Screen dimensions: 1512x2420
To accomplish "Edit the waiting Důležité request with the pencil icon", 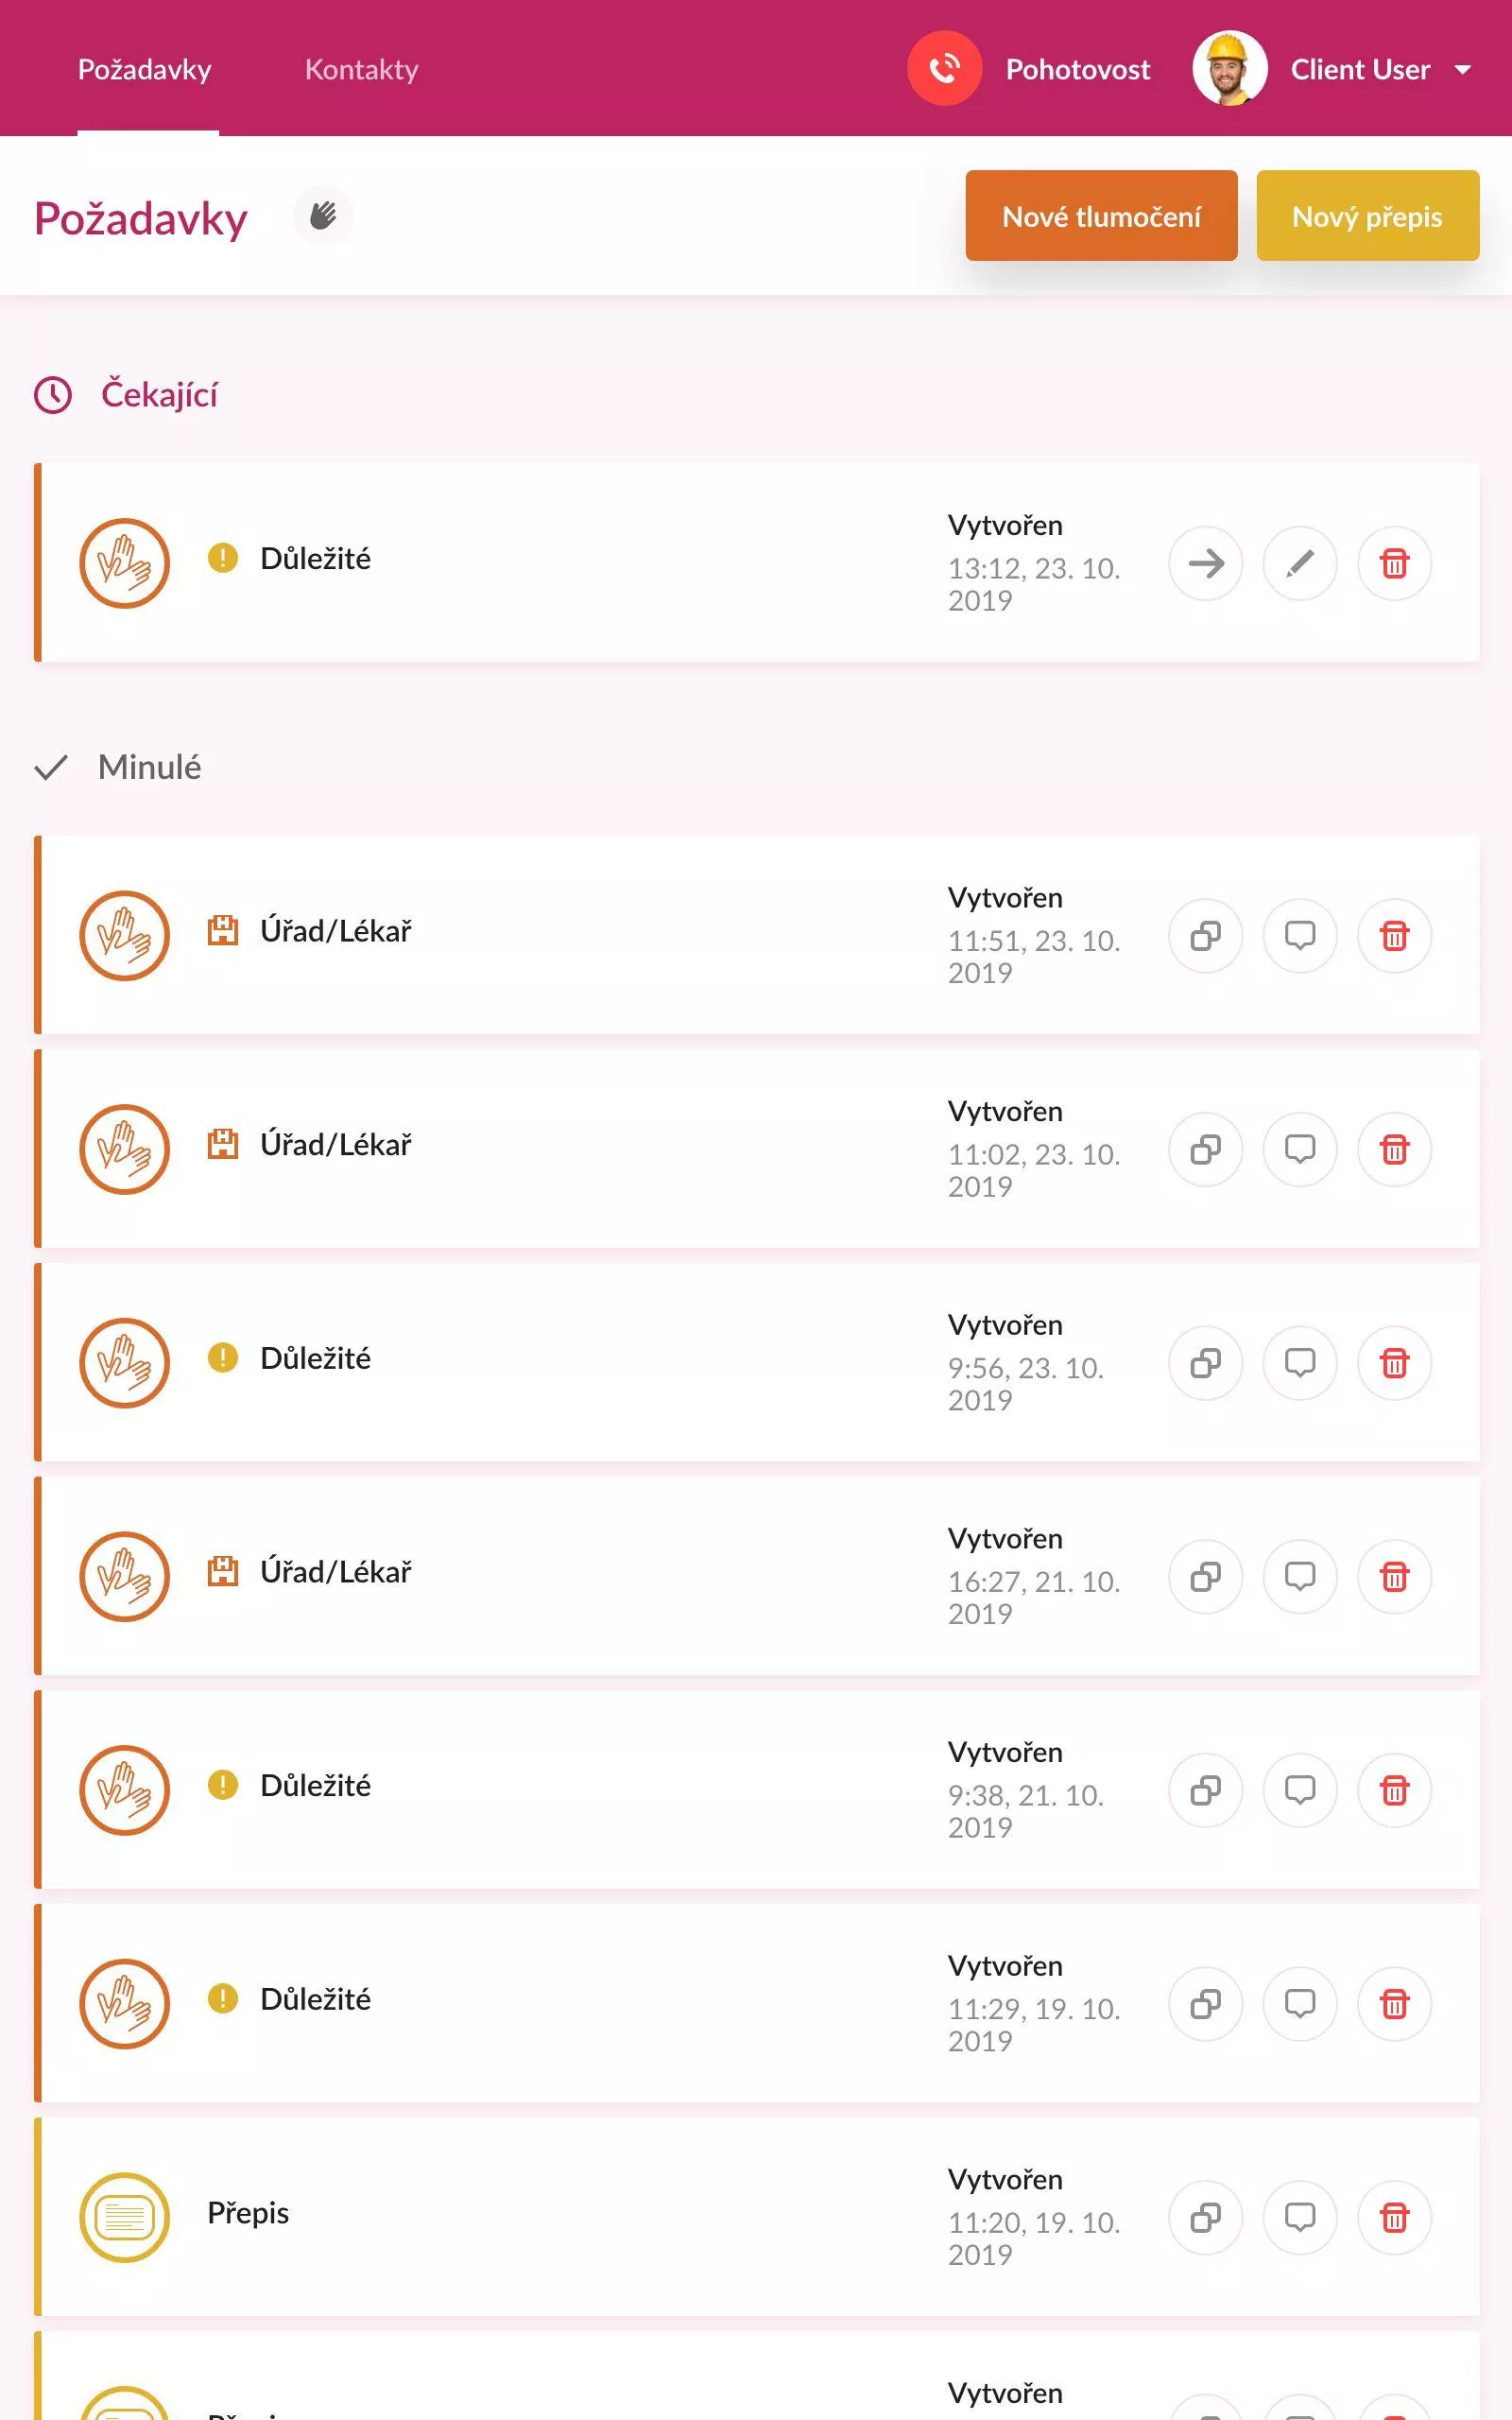I will (1300, 563).
